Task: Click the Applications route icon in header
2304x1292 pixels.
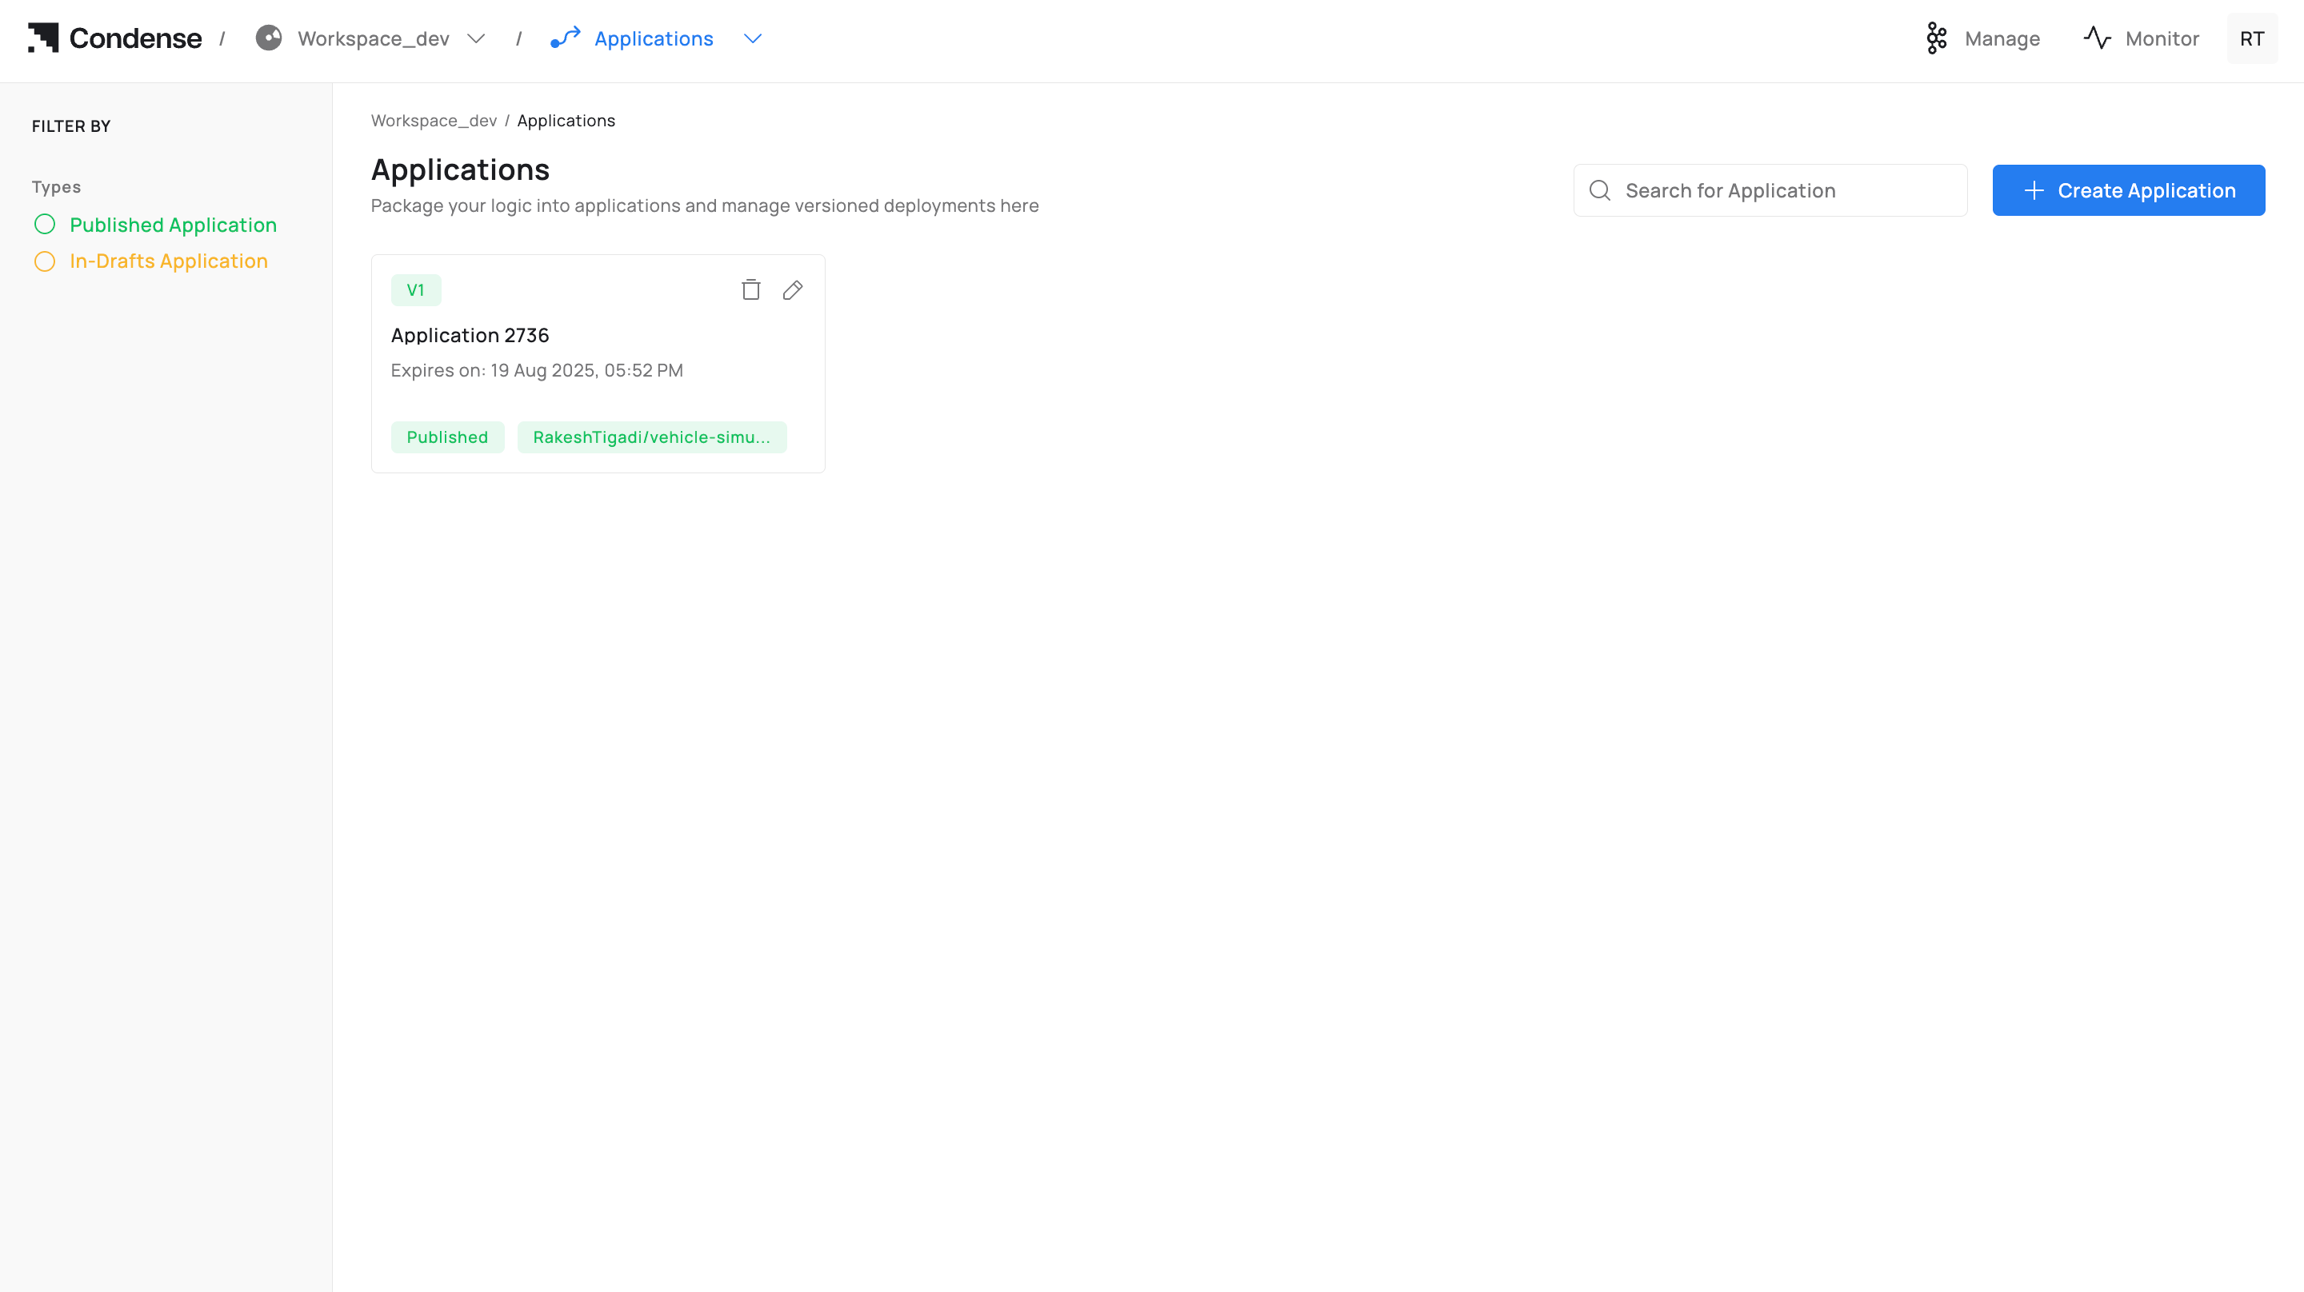Action: [565, 38]
